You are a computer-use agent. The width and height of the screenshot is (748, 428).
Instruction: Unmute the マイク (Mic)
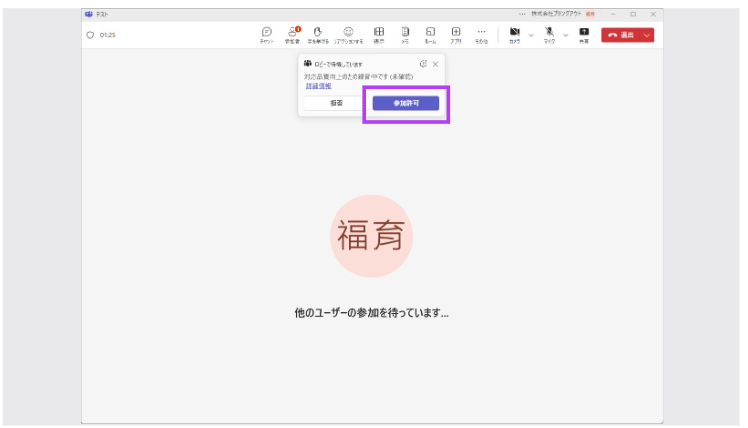tap(550, 35)
